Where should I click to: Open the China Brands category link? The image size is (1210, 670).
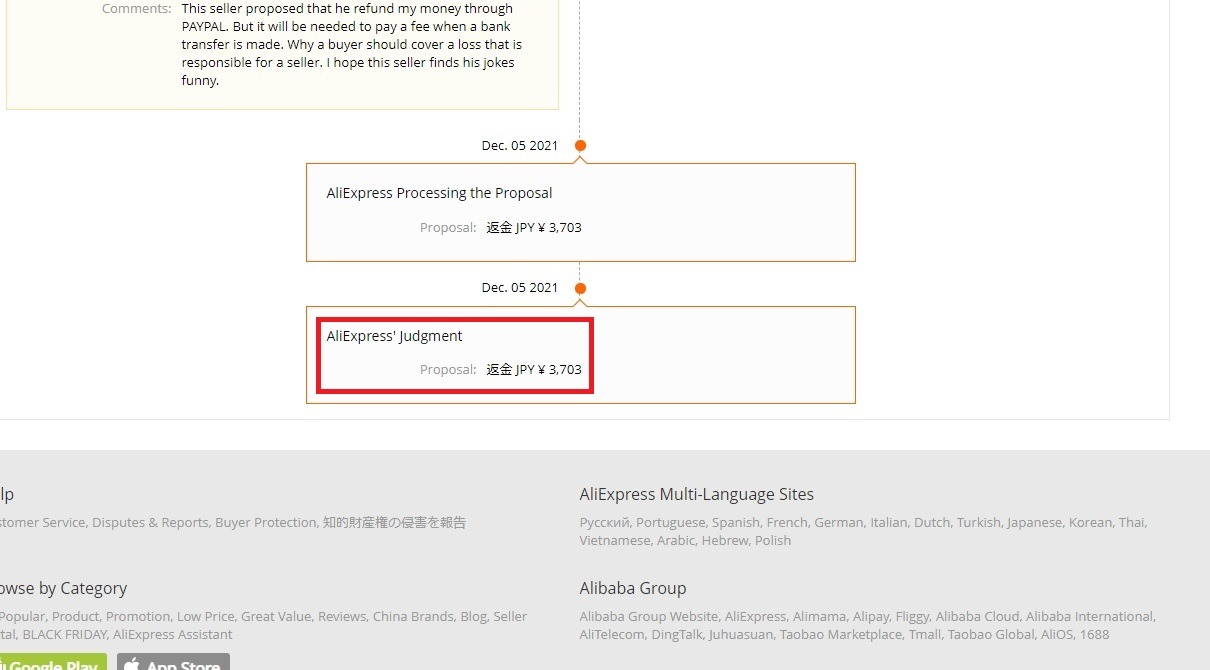(x=413, y=616)
